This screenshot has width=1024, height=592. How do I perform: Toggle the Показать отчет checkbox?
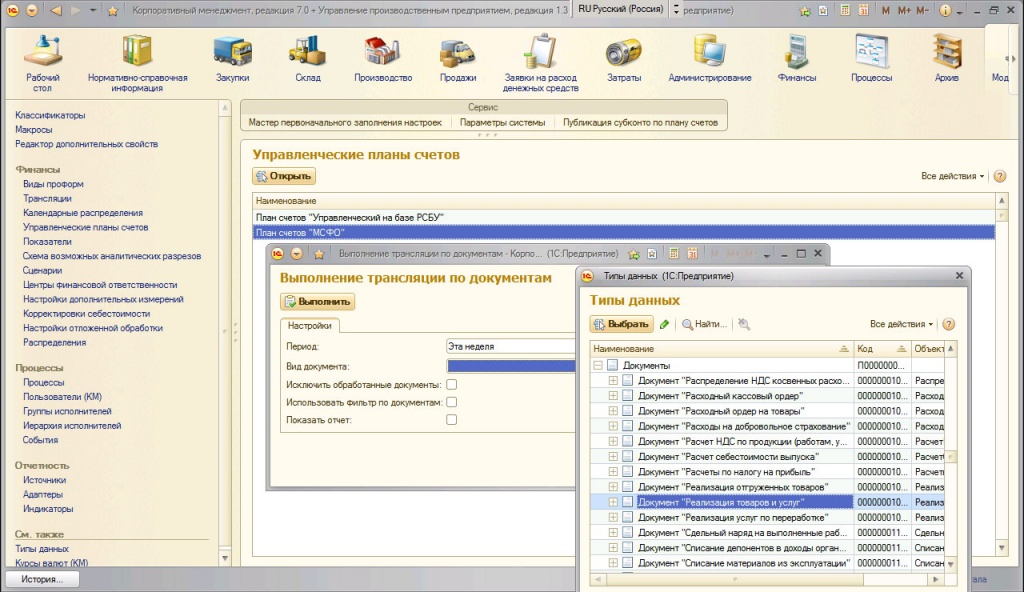point(451,419)
